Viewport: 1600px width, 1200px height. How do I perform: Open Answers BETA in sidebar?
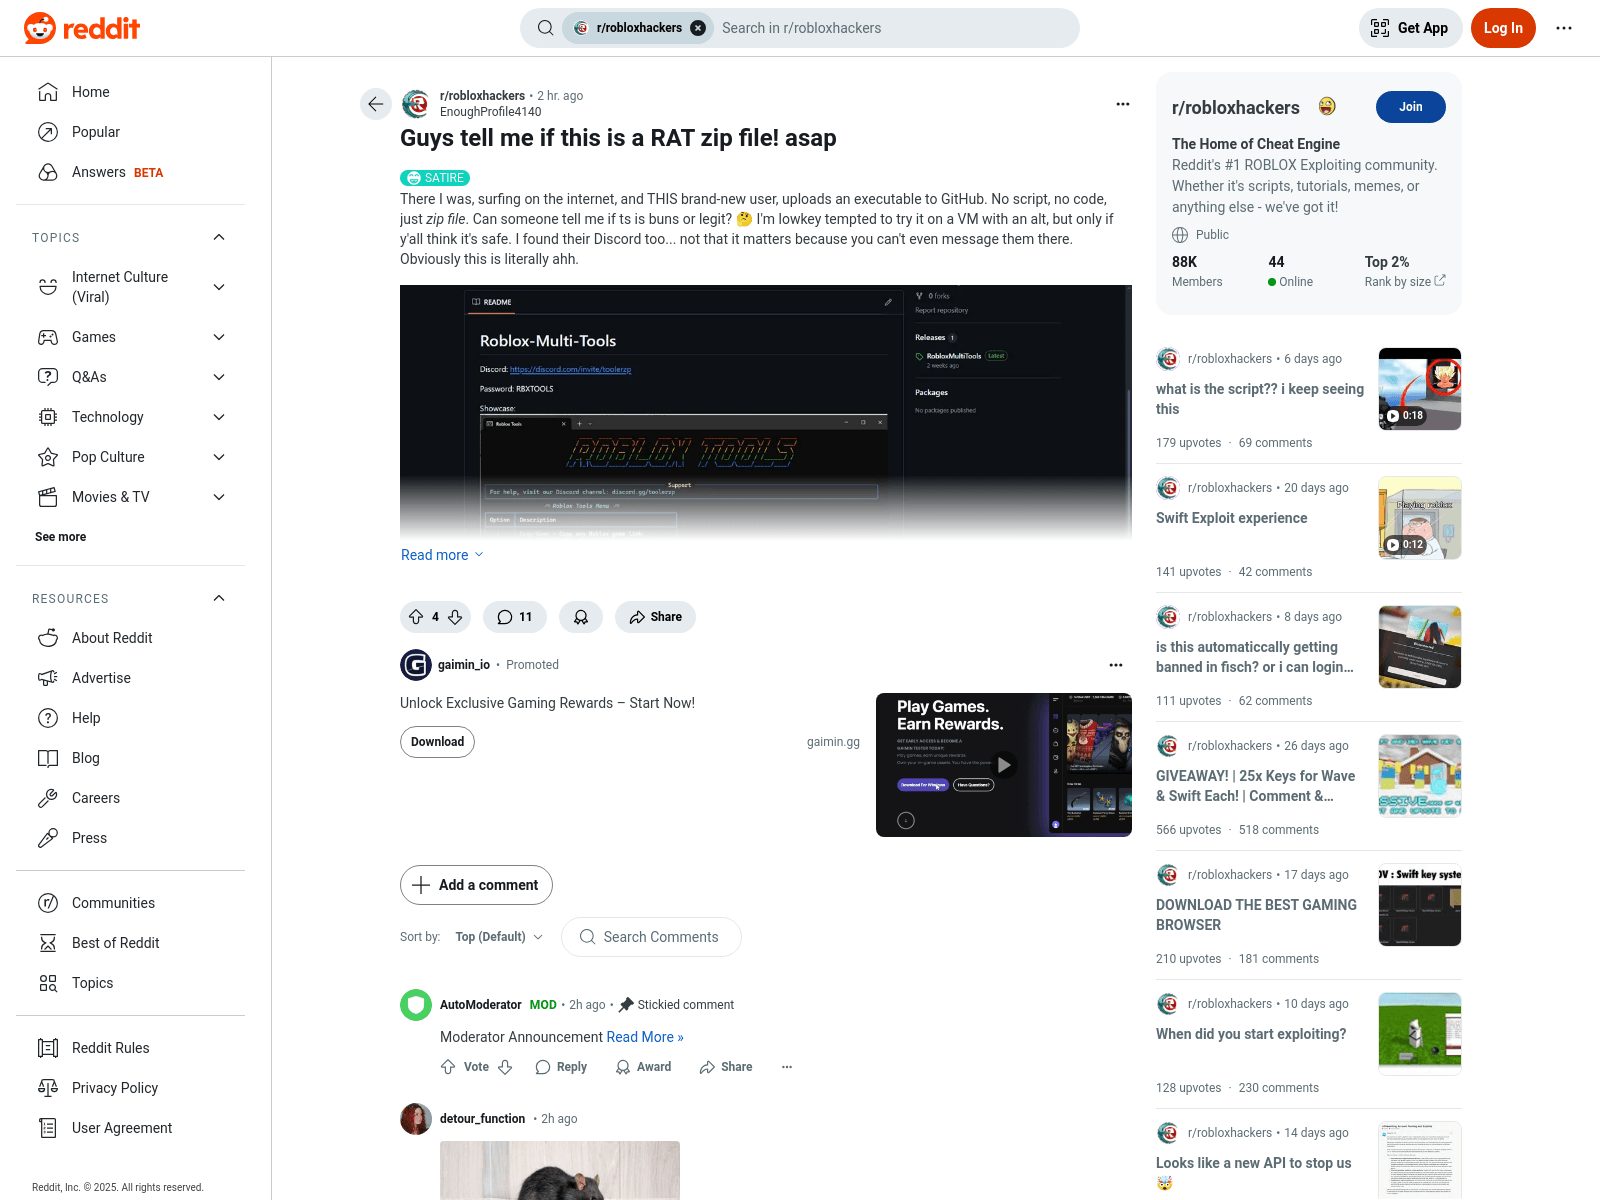130,172
